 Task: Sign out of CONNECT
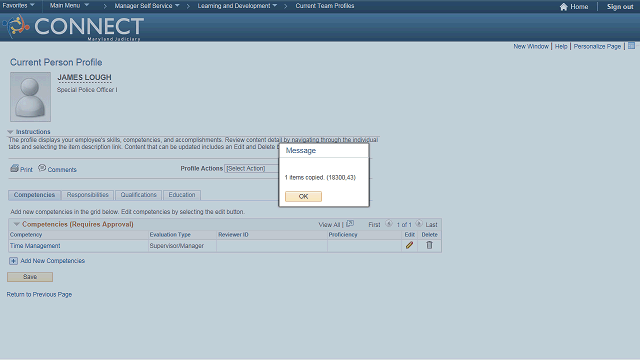tap(620, 7)
